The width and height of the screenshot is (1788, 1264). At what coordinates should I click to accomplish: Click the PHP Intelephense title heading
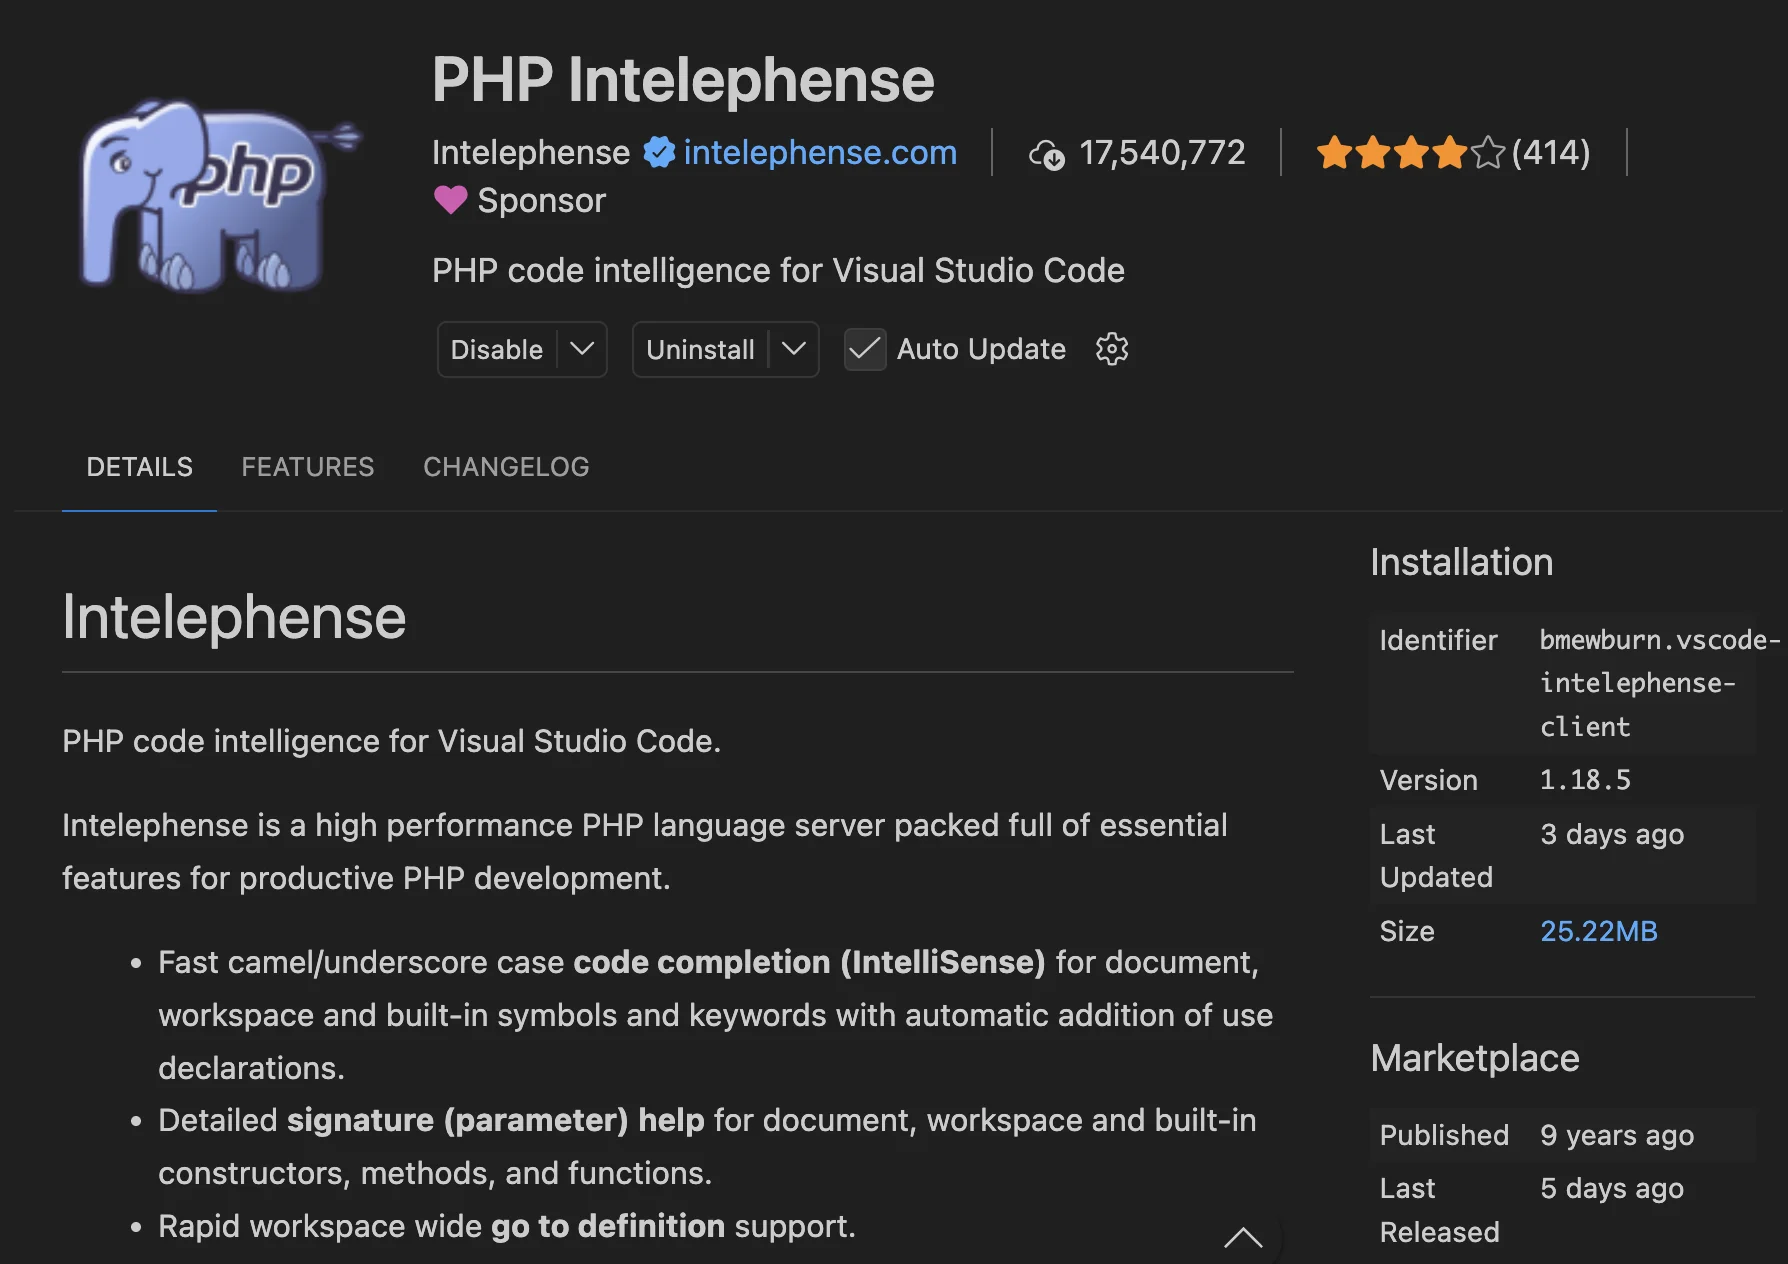coord(683,79)
